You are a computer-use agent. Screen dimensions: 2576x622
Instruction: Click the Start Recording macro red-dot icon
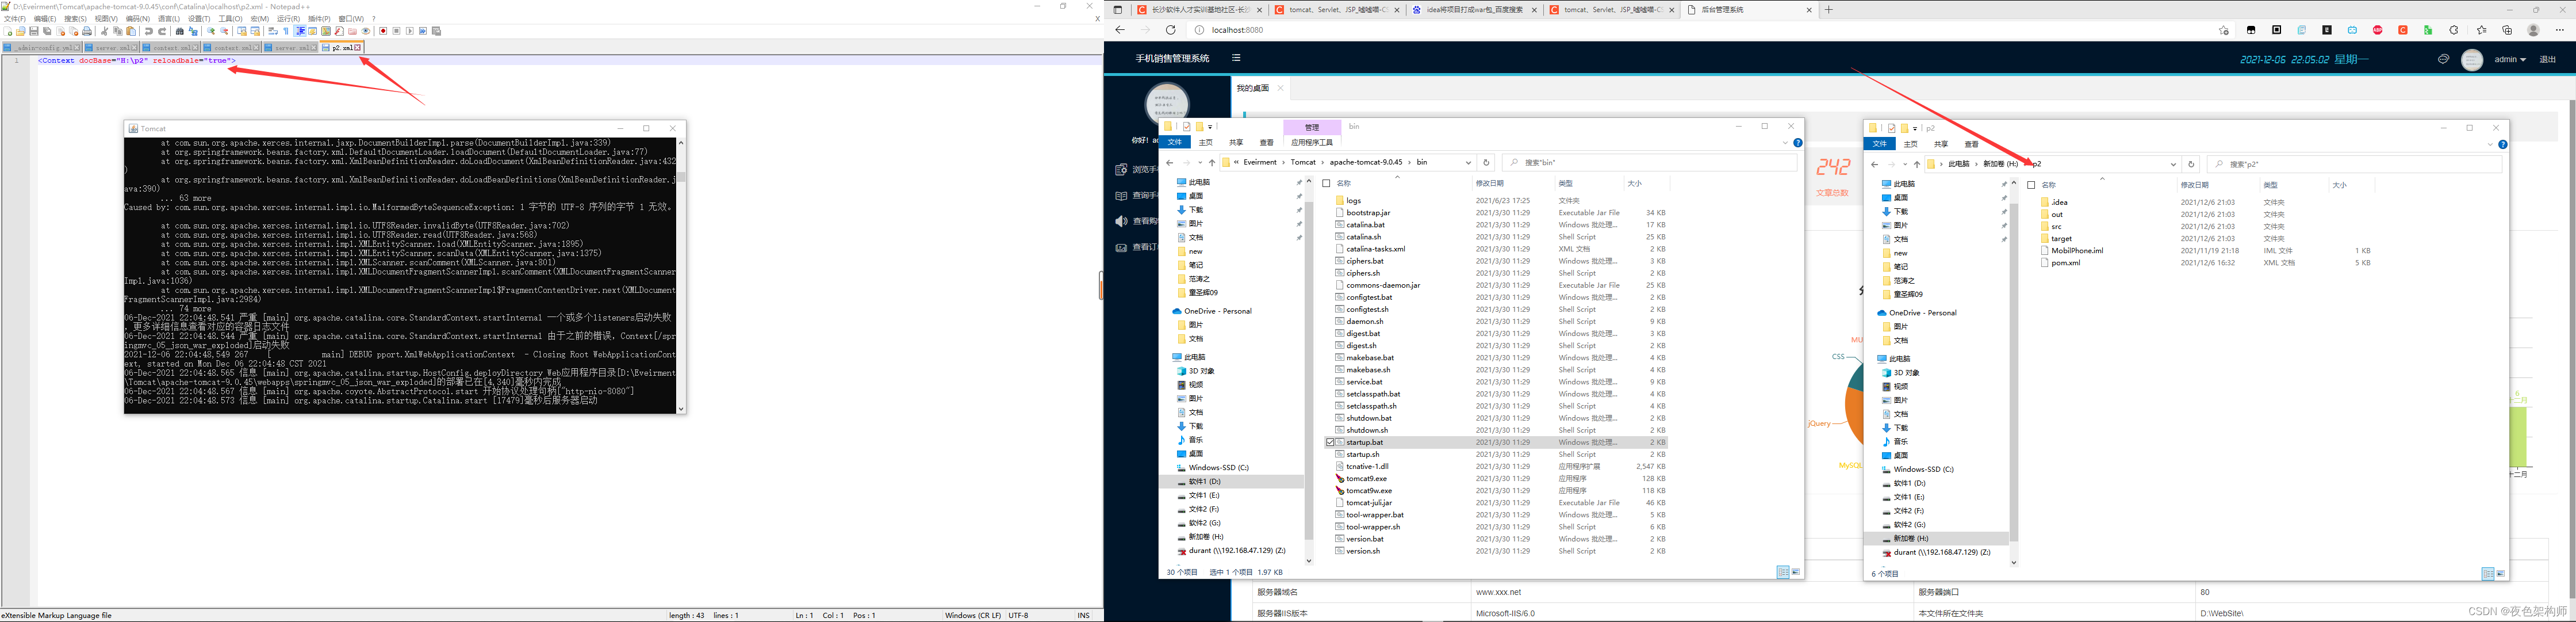pos(383,31)
